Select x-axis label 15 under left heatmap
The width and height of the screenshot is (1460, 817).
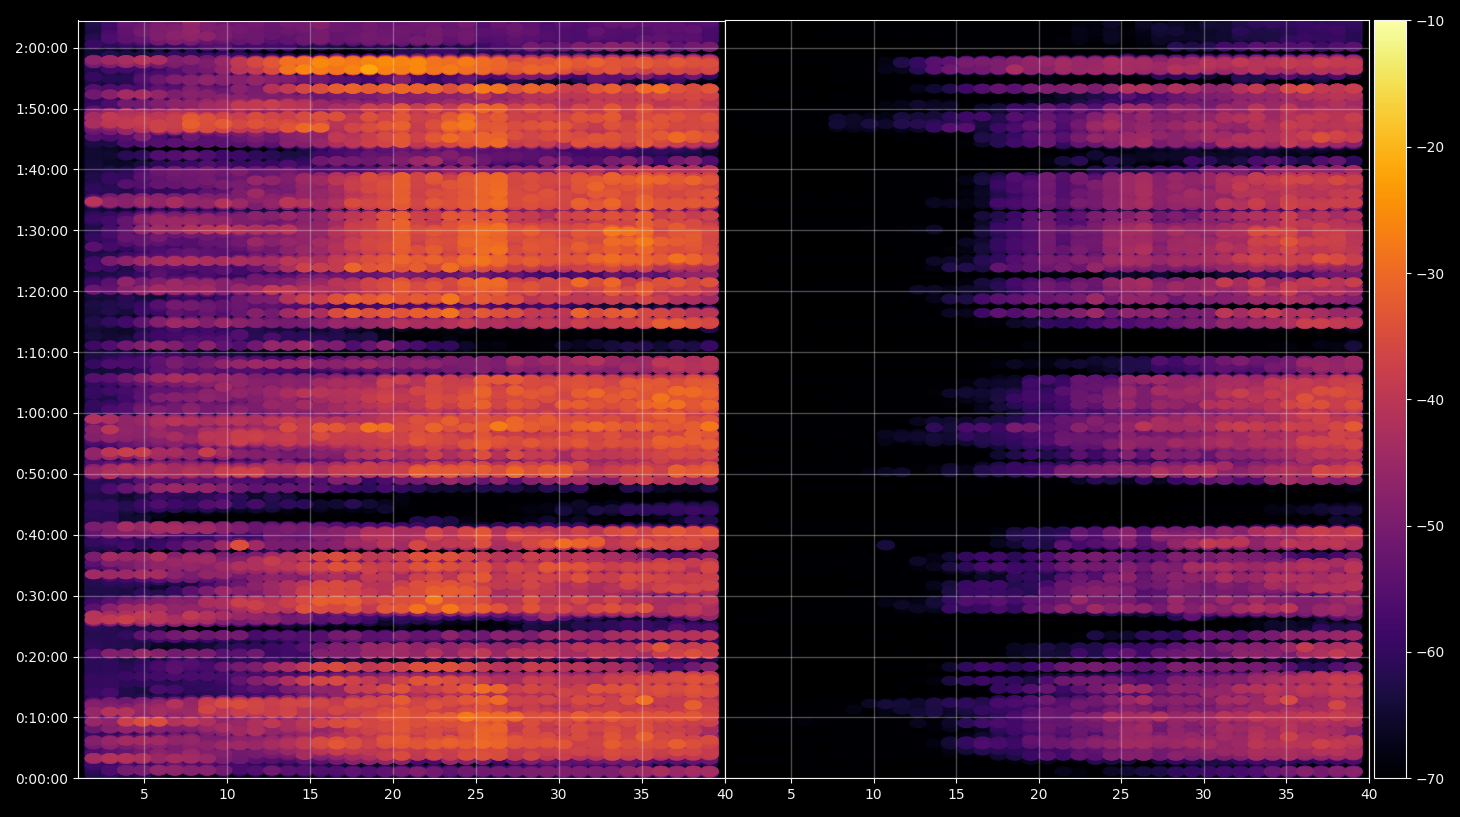(310, 795)
